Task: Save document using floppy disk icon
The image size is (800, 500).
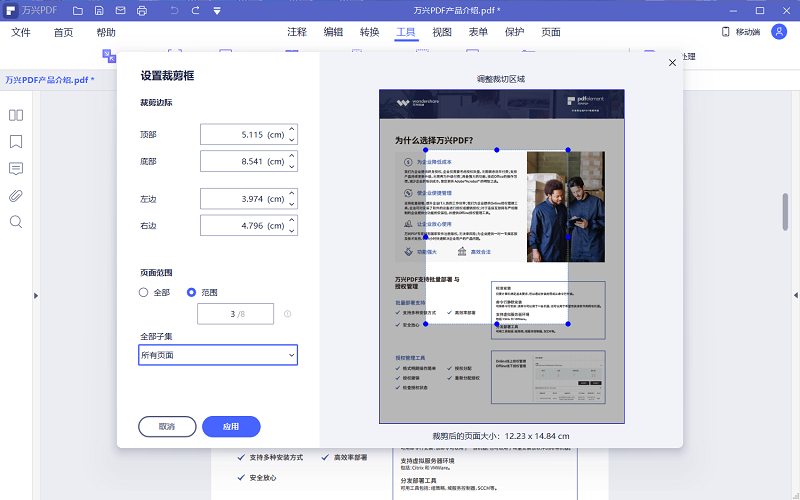Action: (99, 11)
